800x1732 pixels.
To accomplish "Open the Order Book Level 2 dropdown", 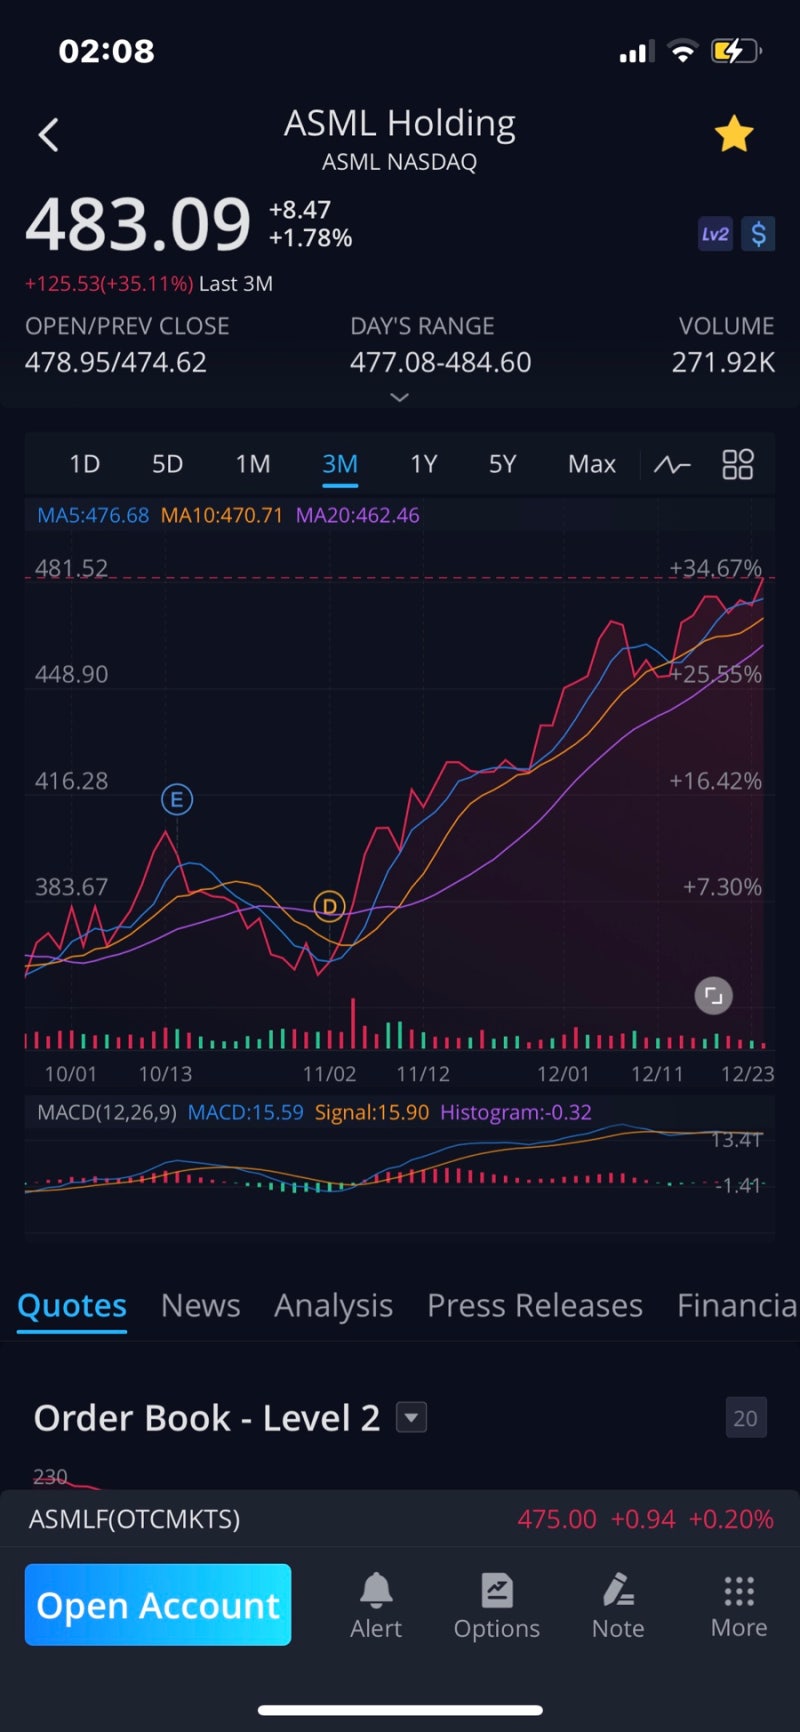I will click(411, 1417).
